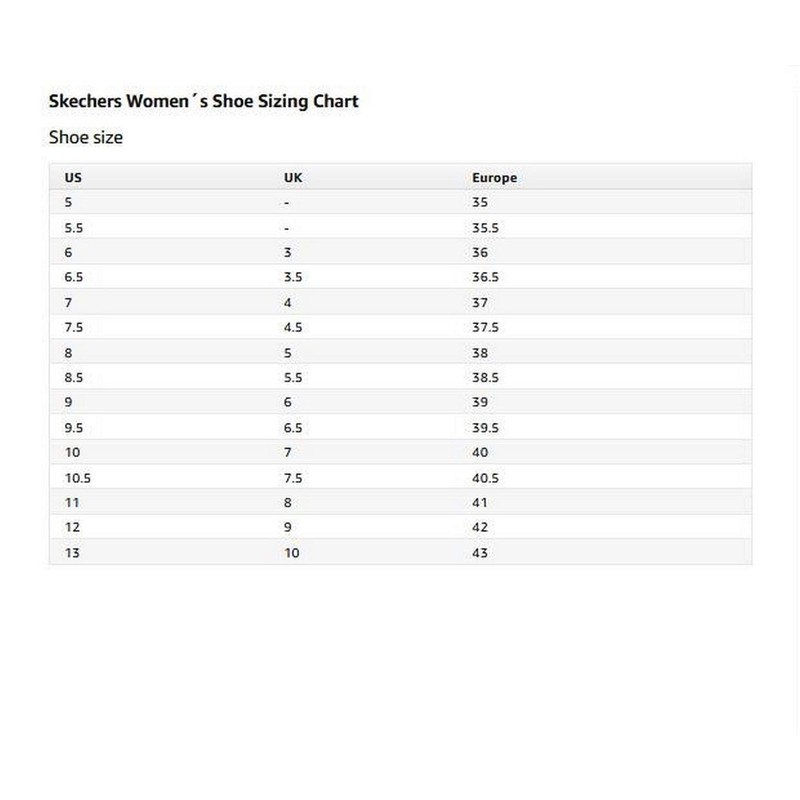Select the Europe column header
Screen dimensions: 800x800
pos(494,178)
